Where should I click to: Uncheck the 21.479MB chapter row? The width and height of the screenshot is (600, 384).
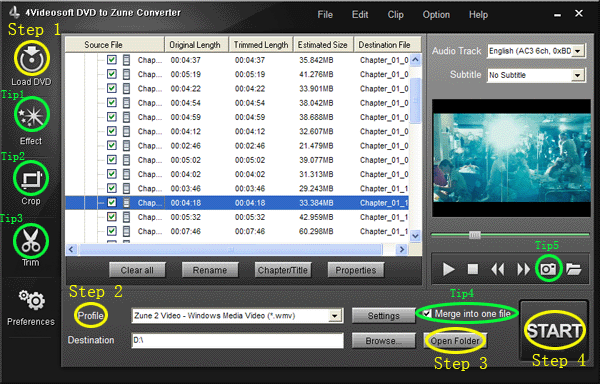112,145
